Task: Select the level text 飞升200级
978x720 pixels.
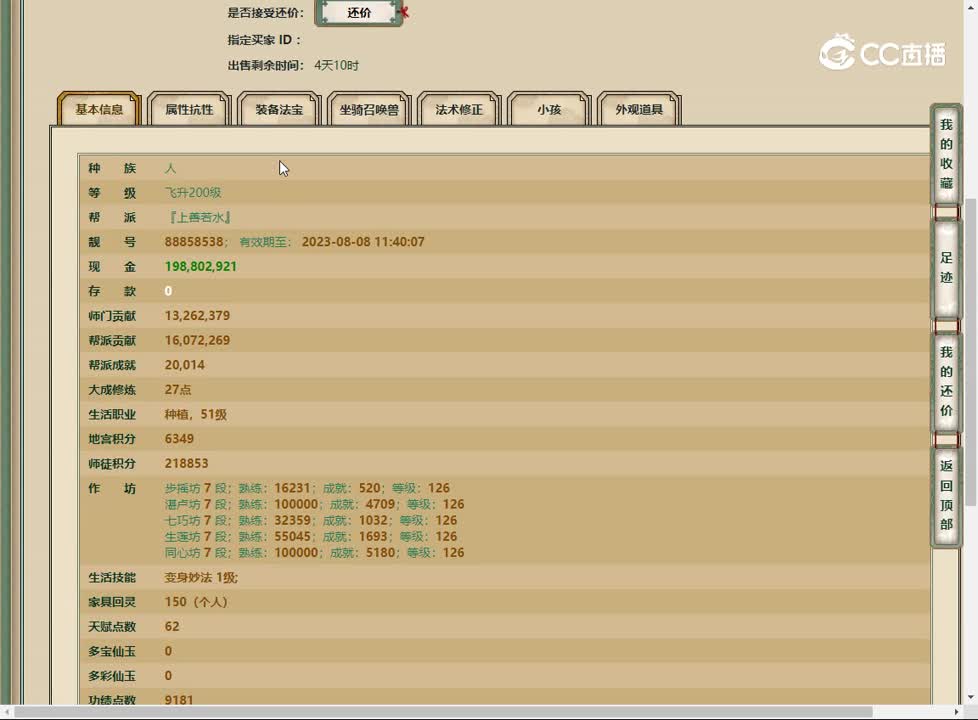Action: 193,192
